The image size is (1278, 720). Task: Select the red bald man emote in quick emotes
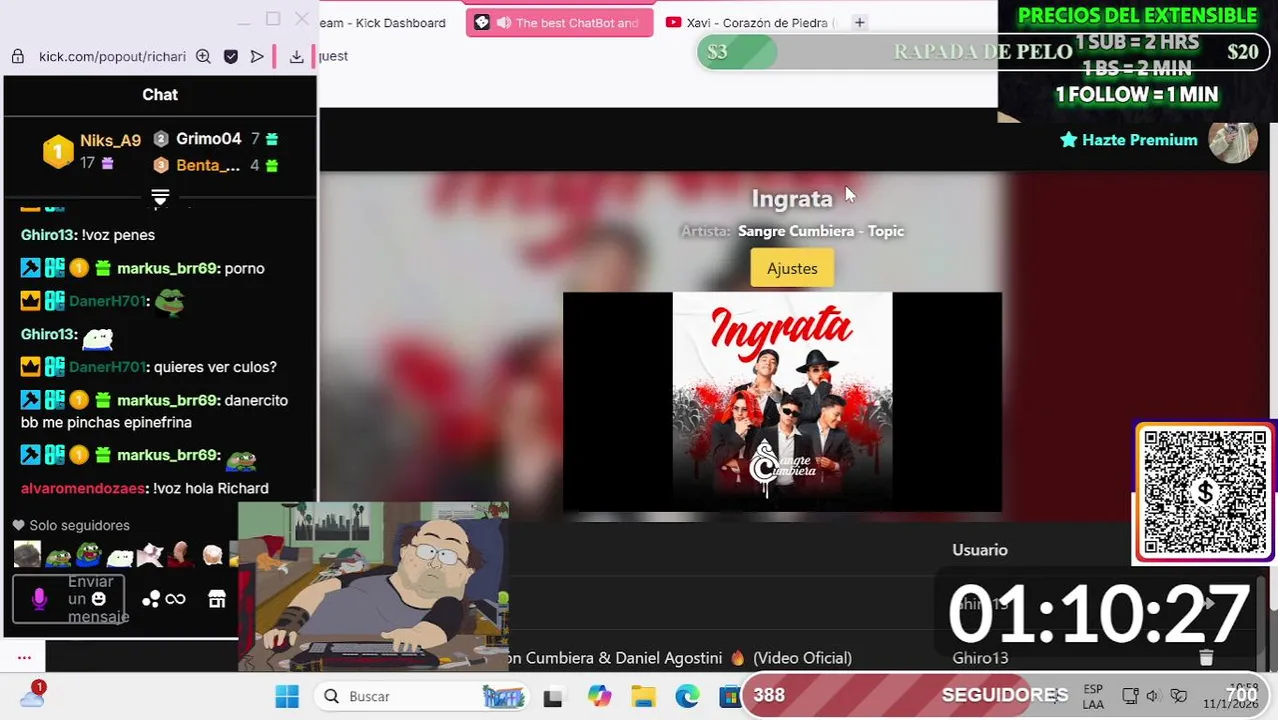pyautogui.click(x=181, y=553)
